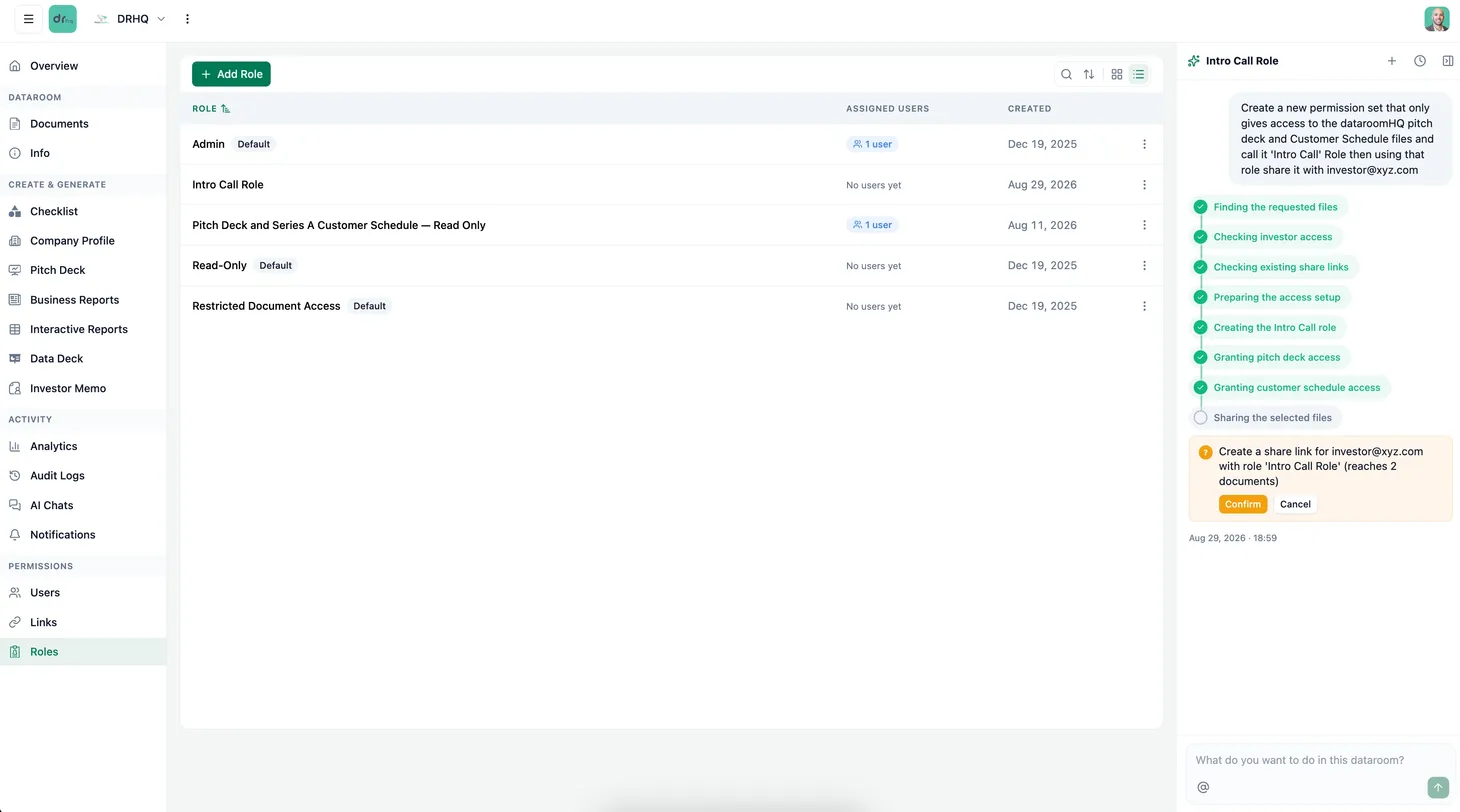Click the Business Reports icon
Viewport: 1460px width, 812px height.
[x=15, y=300]
